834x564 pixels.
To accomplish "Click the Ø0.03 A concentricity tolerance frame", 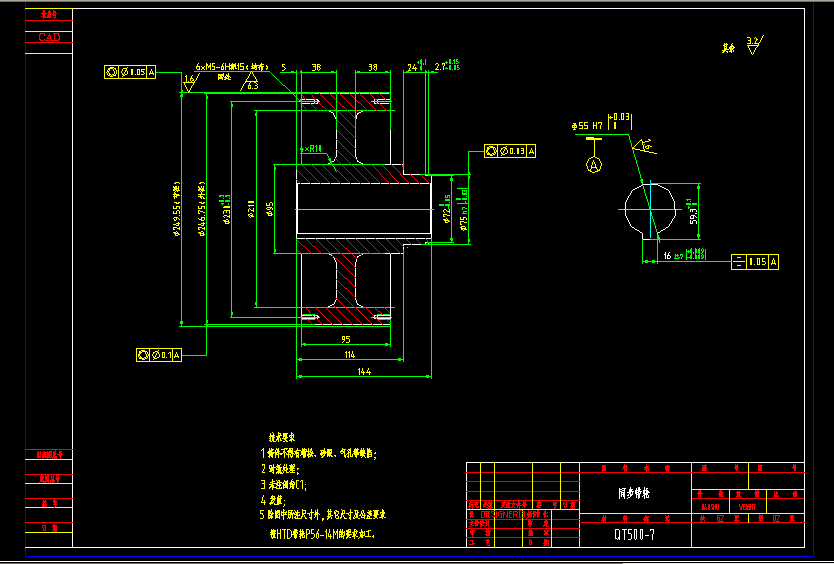I will pyautogui.click(x=510, y=151).
